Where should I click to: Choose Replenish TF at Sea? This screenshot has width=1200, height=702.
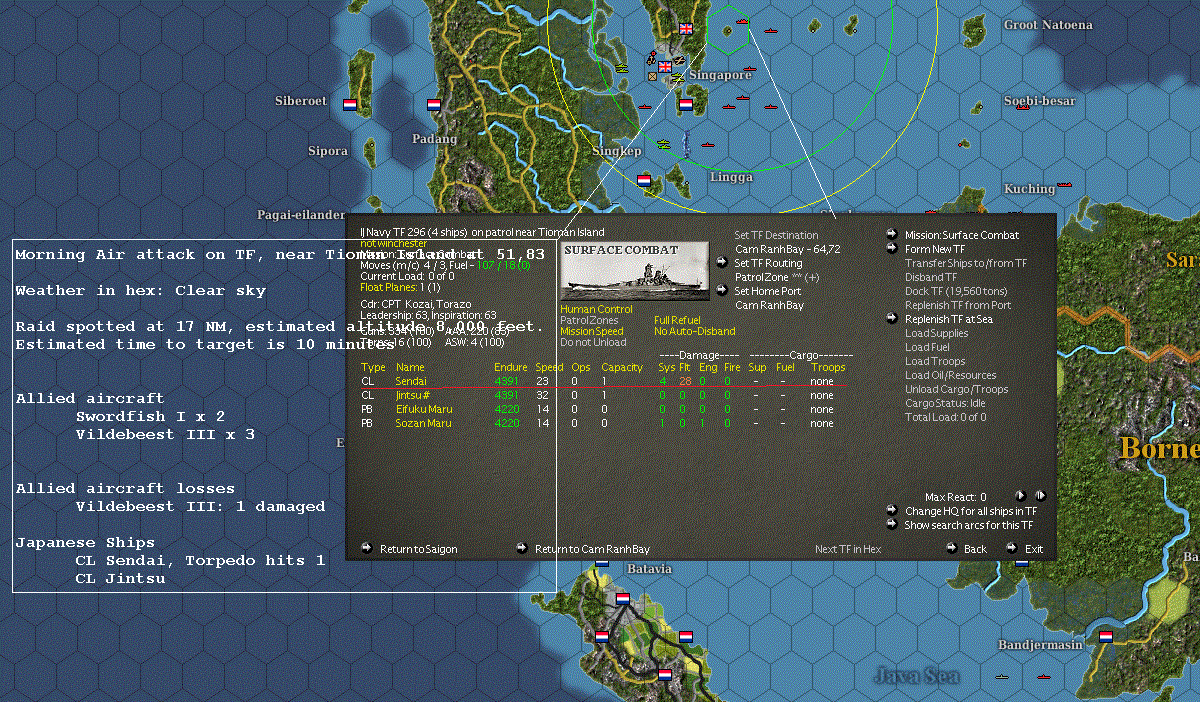pos(949,319)
